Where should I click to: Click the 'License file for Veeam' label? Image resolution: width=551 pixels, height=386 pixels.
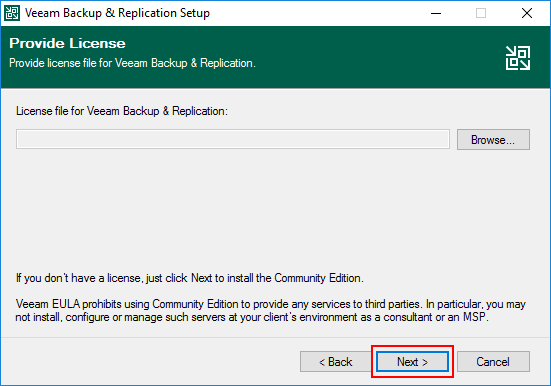[x=122, y=111]
